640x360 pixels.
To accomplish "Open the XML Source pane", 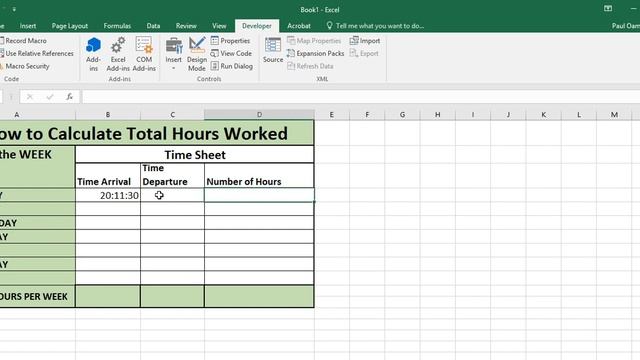I will pos(273,50).
